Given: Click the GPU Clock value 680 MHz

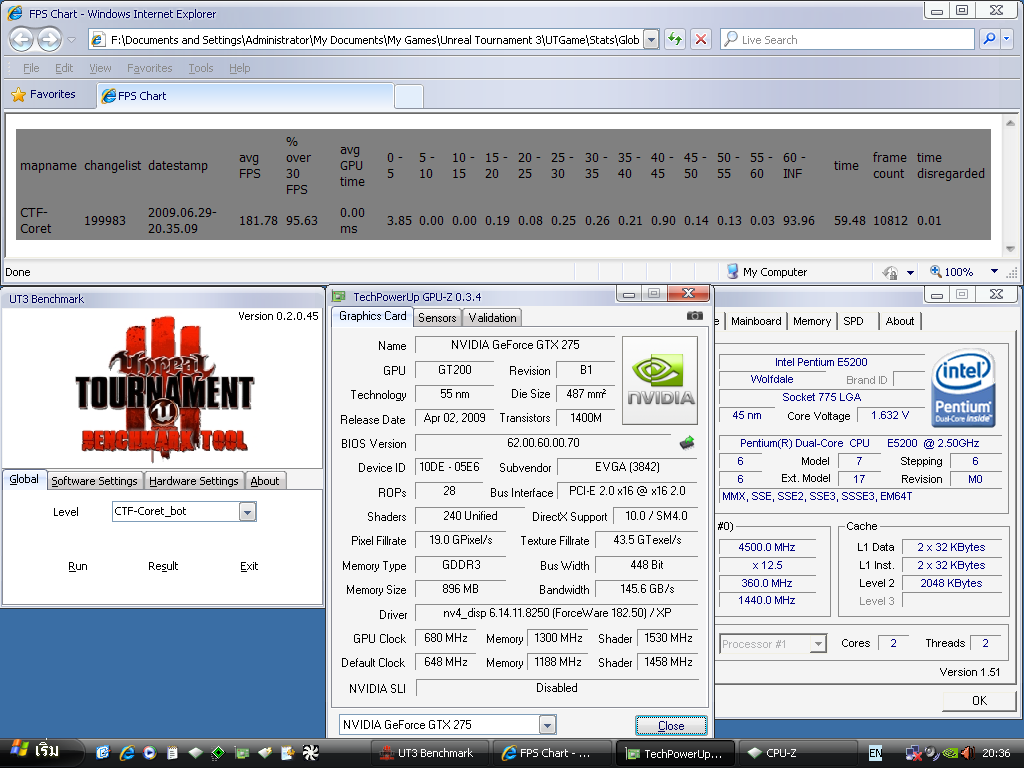Looking at the screenshot, I should (x=445, y=637).
